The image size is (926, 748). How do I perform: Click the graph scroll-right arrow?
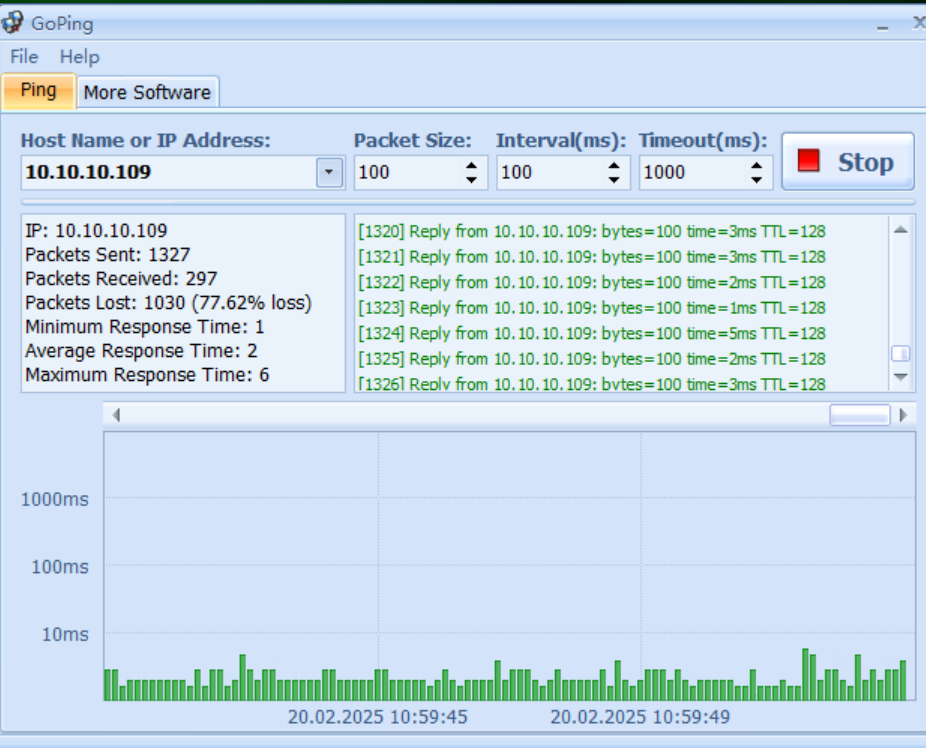(903, 415)
